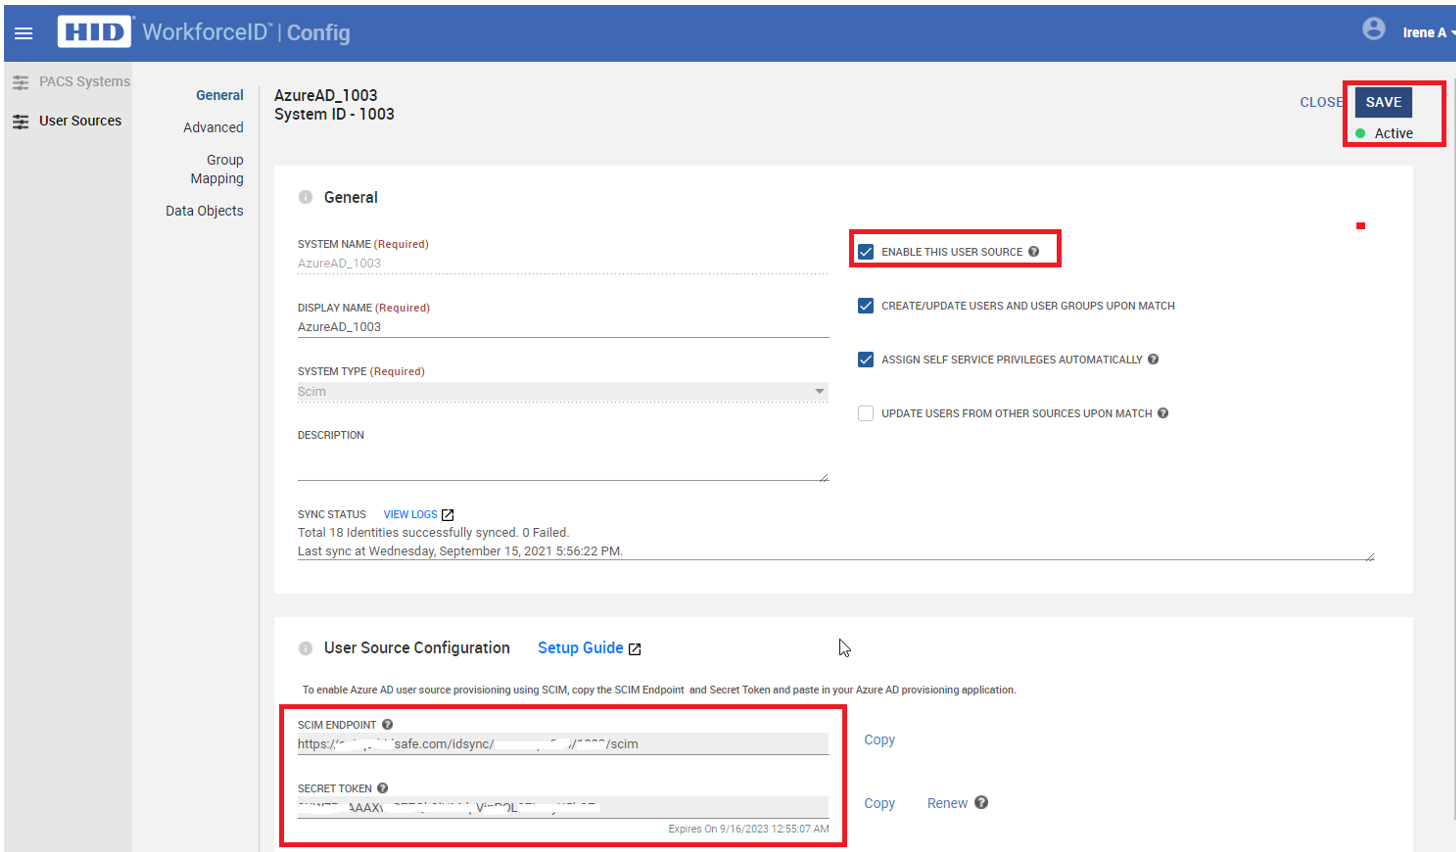The height and width of the screenshot is (852, 1456).
Task: Toggle Assign Self Service Privileges Automatically
Action: pyautogui.click(x=866, y=359)
